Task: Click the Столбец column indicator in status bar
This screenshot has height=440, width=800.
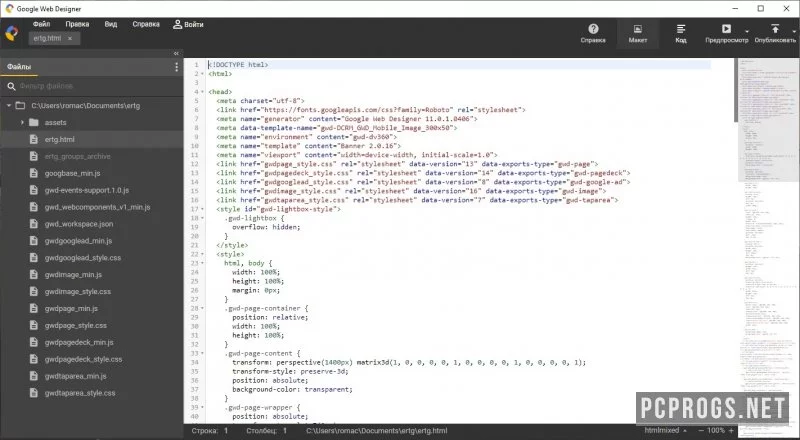Action: point(267,431)
